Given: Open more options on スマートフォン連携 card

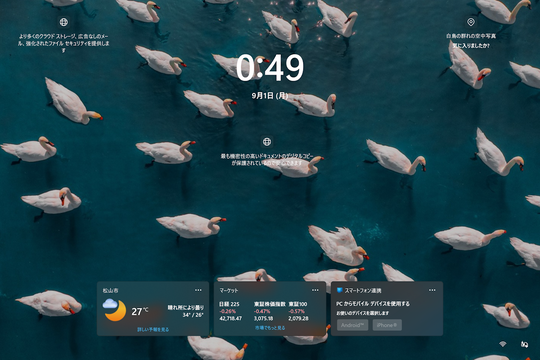Looking at the screenshot, I should 432,290.
